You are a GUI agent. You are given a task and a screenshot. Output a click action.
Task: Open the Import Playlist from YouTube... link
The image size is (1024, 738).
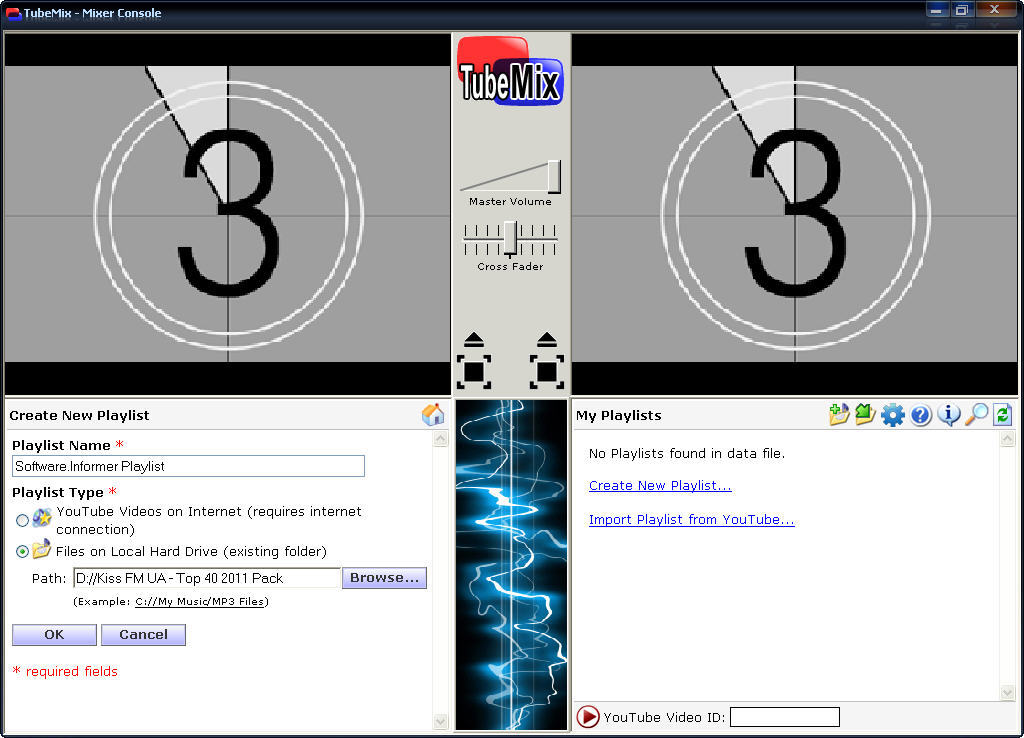coord(692,519)
